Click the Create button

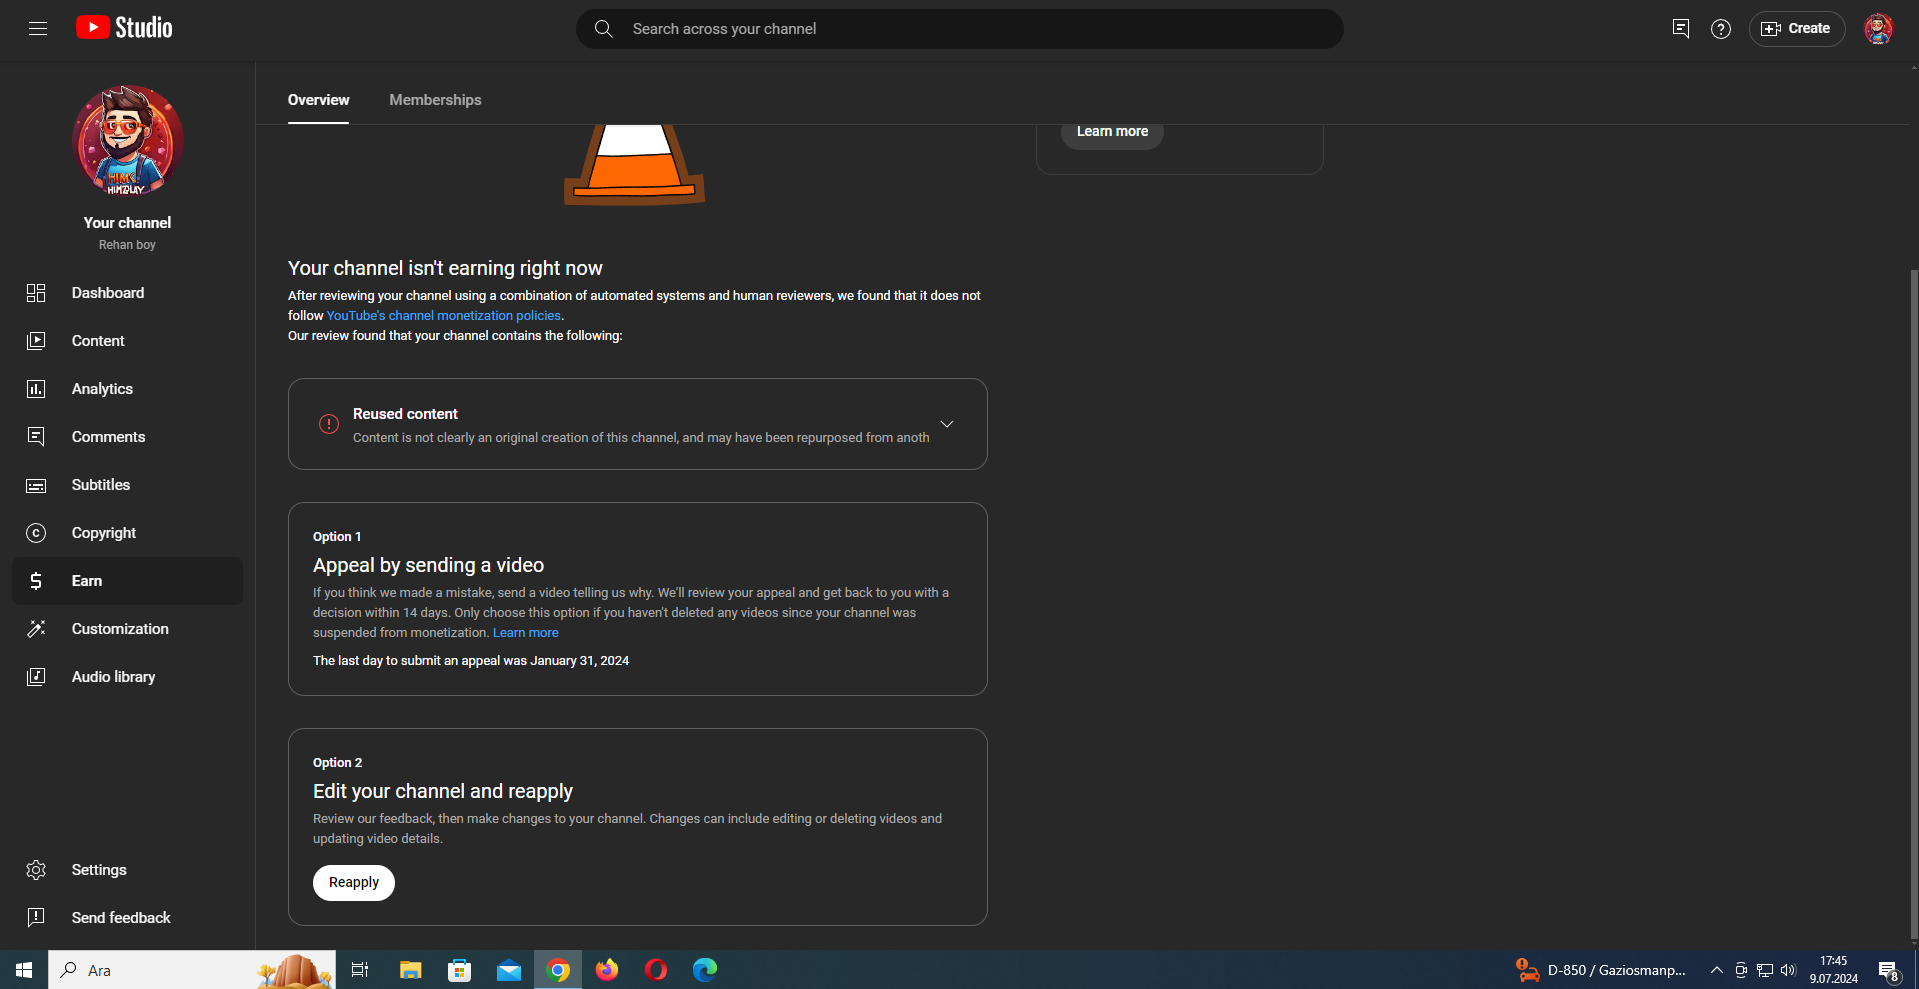point(1797,29)
